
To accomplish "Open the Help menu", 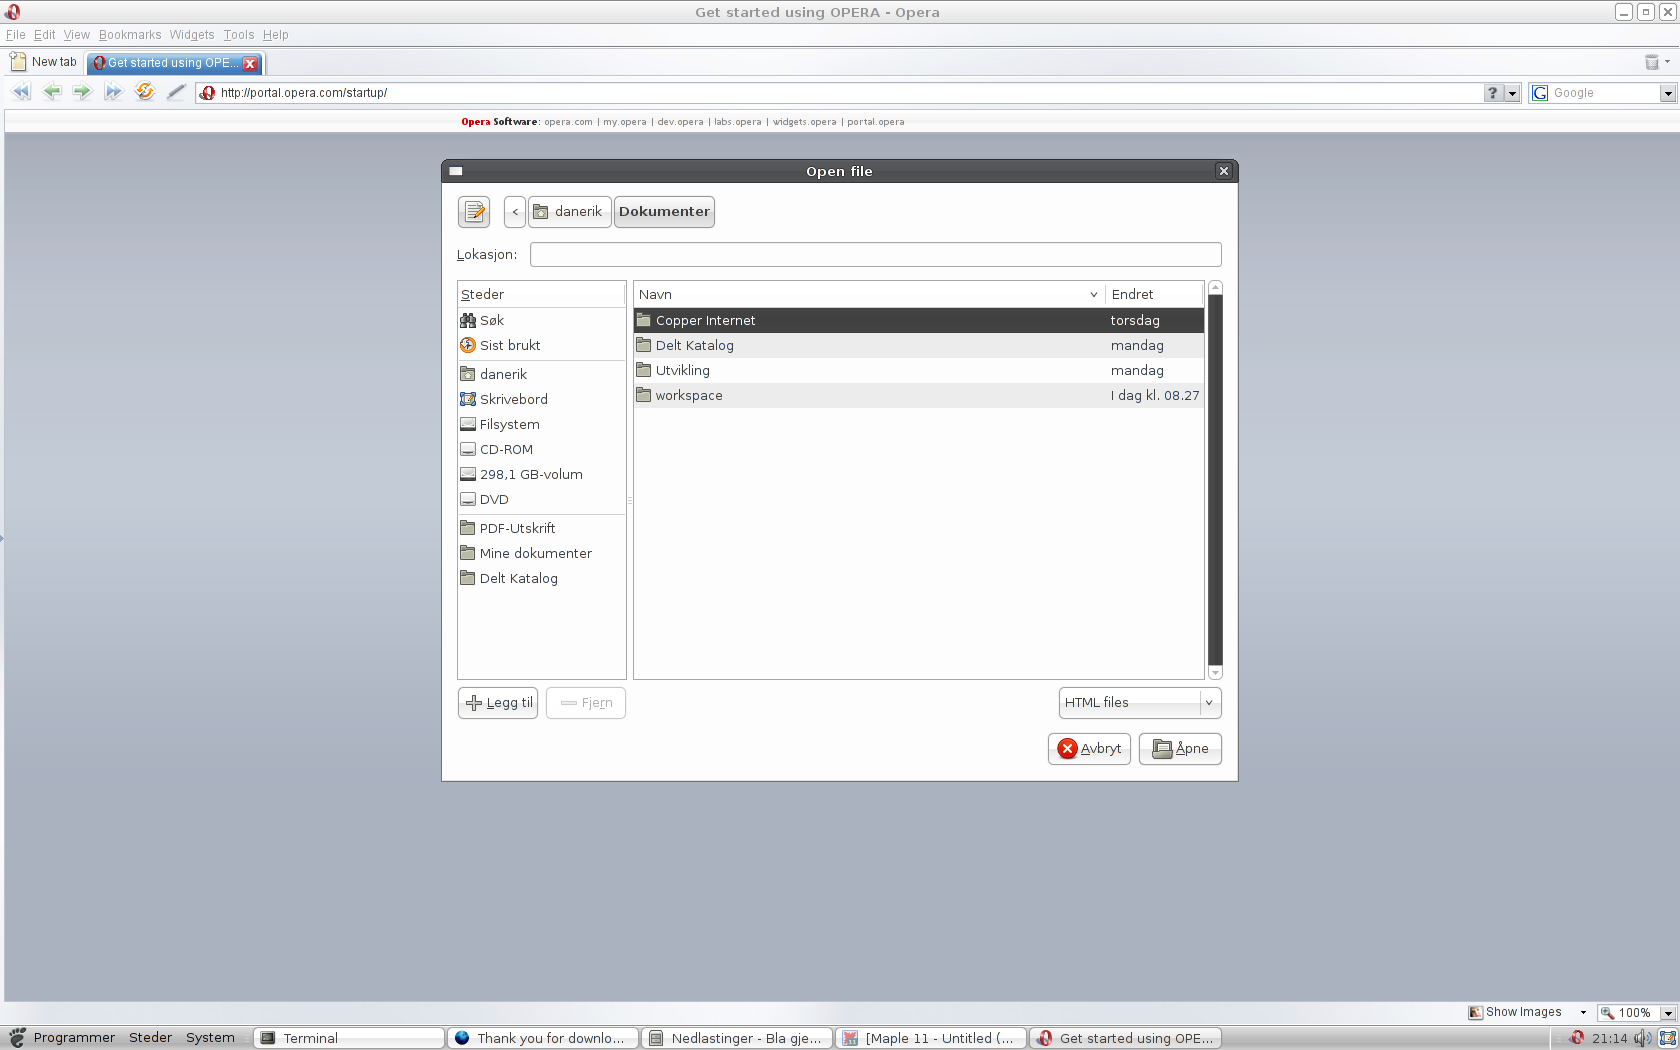I will click(275, 35).
